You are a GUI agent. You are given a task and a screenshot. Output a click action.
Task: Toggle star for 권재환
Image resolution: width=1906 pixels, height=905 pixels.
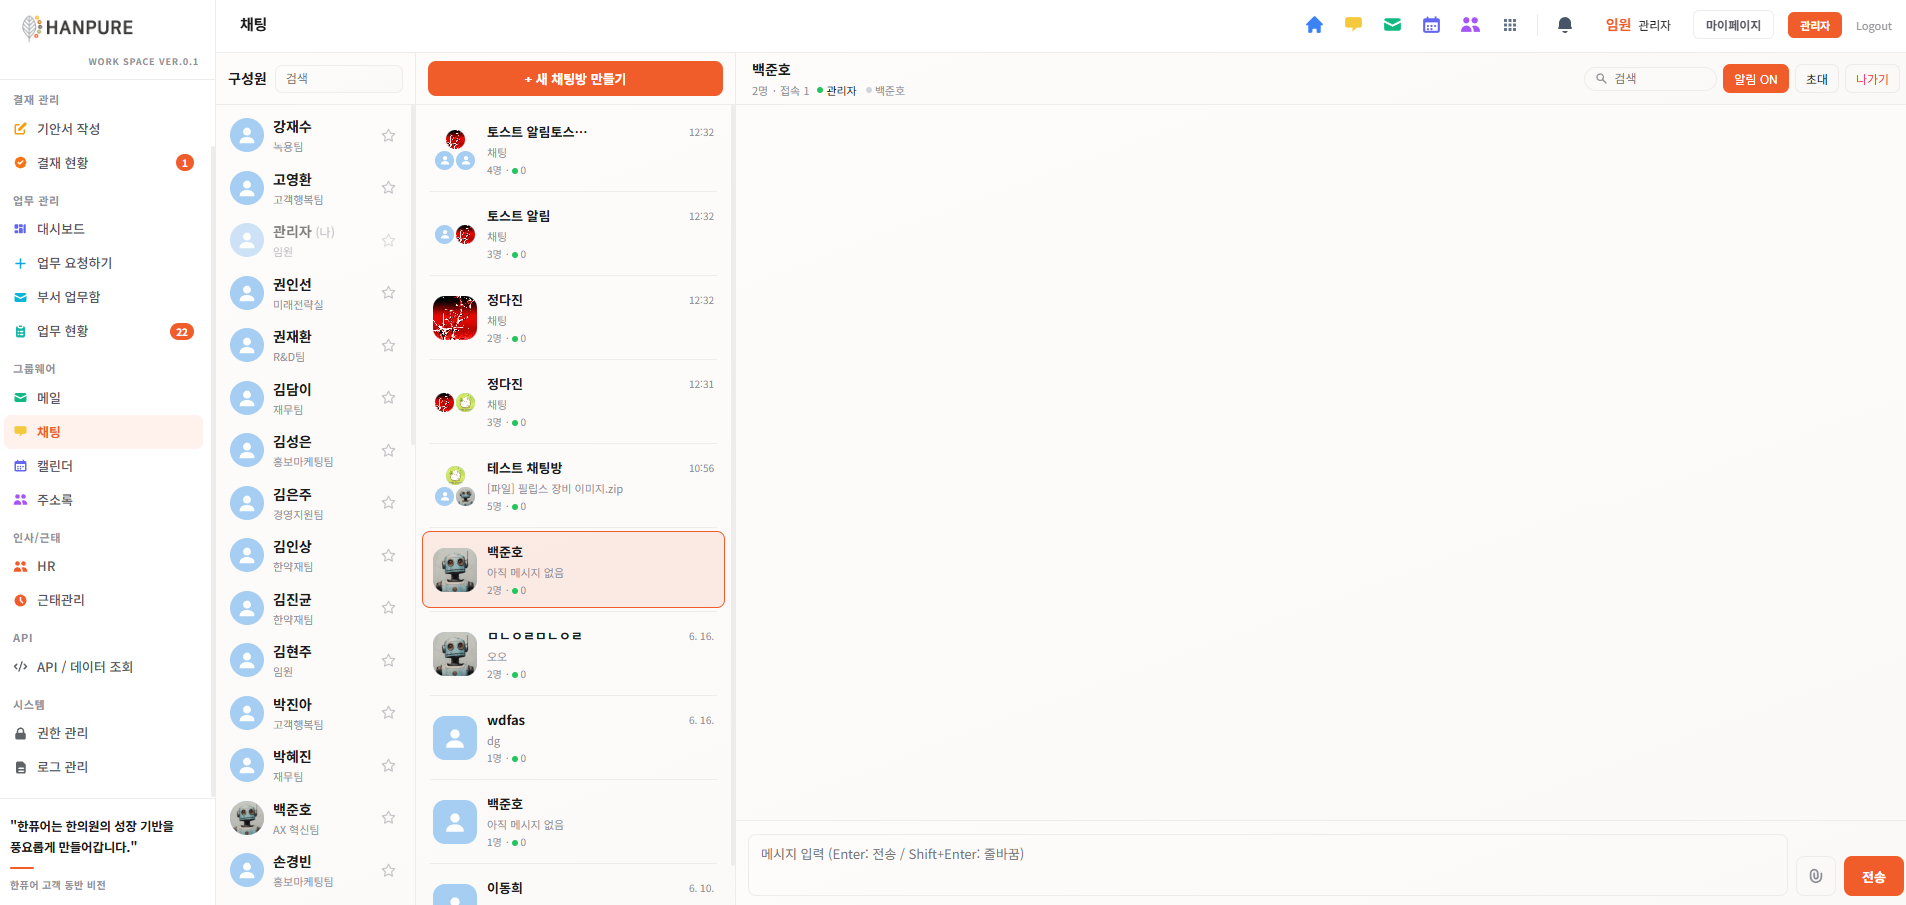coord(388,345)
